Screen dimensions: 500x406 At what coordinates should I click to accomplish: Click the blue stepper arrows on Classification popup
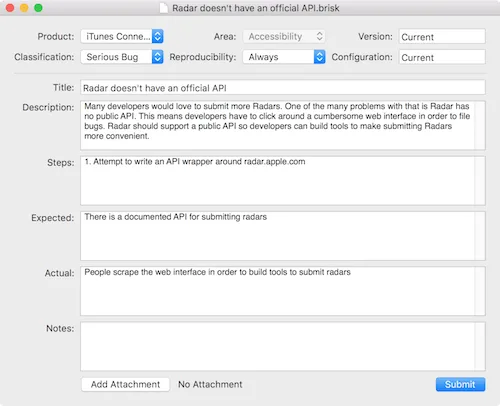click(157, 57)
